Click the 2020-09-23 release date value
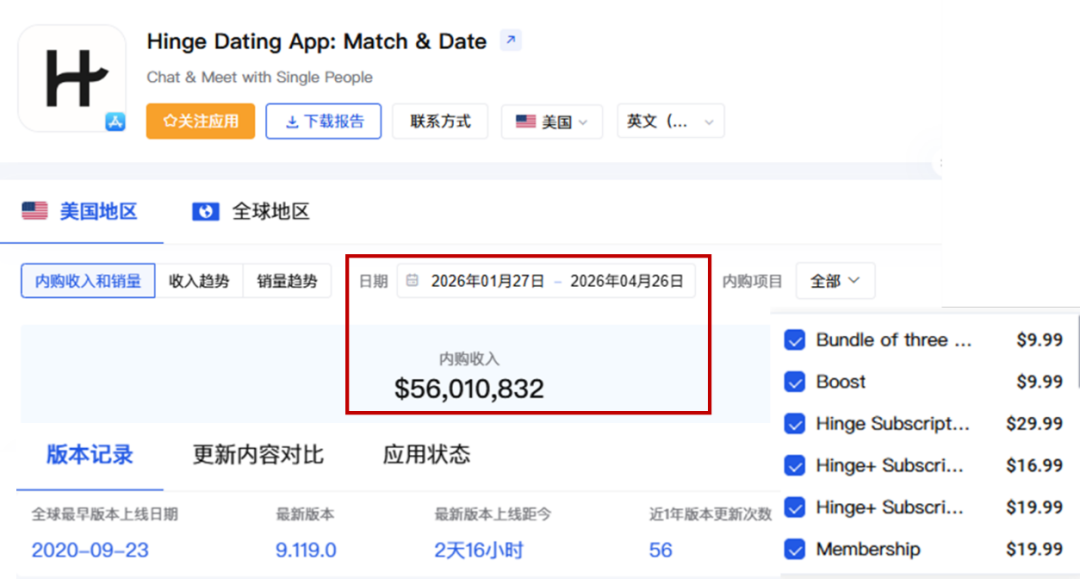Viewport: 1080px width, 579px height. 90,549
